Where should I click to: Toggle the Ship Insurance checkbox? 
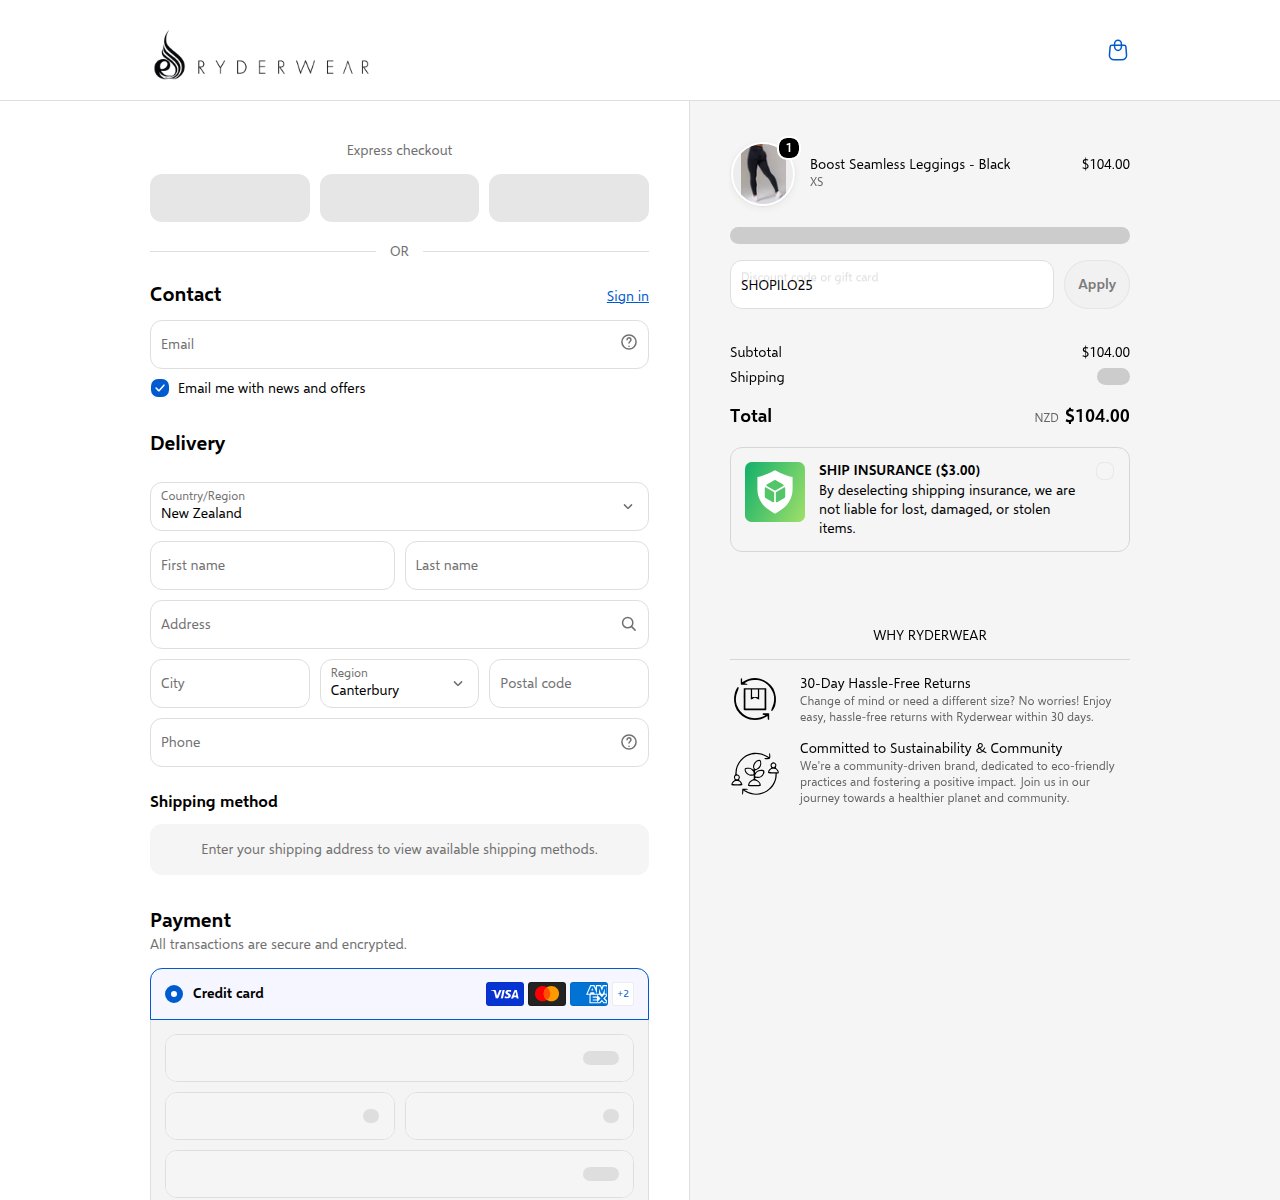click(1105, 471)
